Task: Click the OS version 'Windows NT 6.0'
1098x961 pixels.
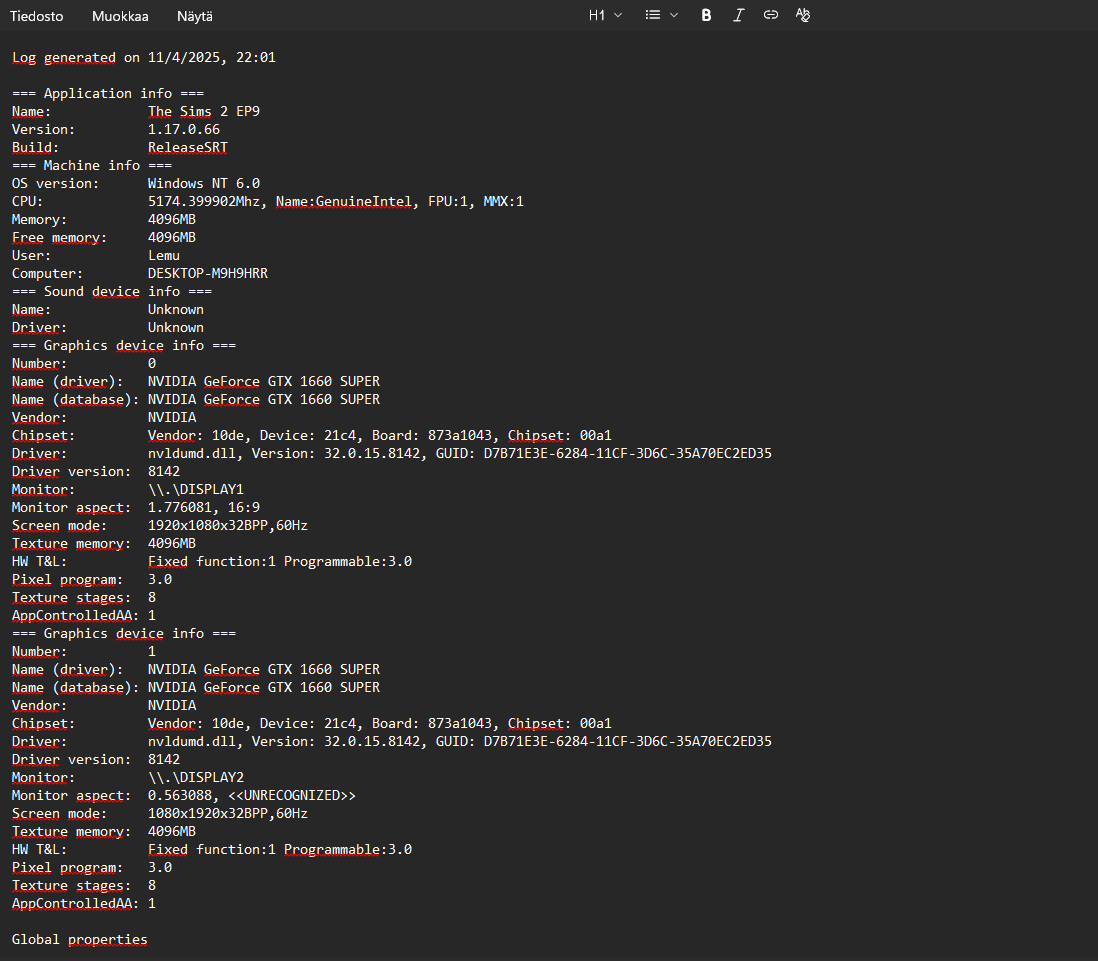Action: (x=204, y=184)
